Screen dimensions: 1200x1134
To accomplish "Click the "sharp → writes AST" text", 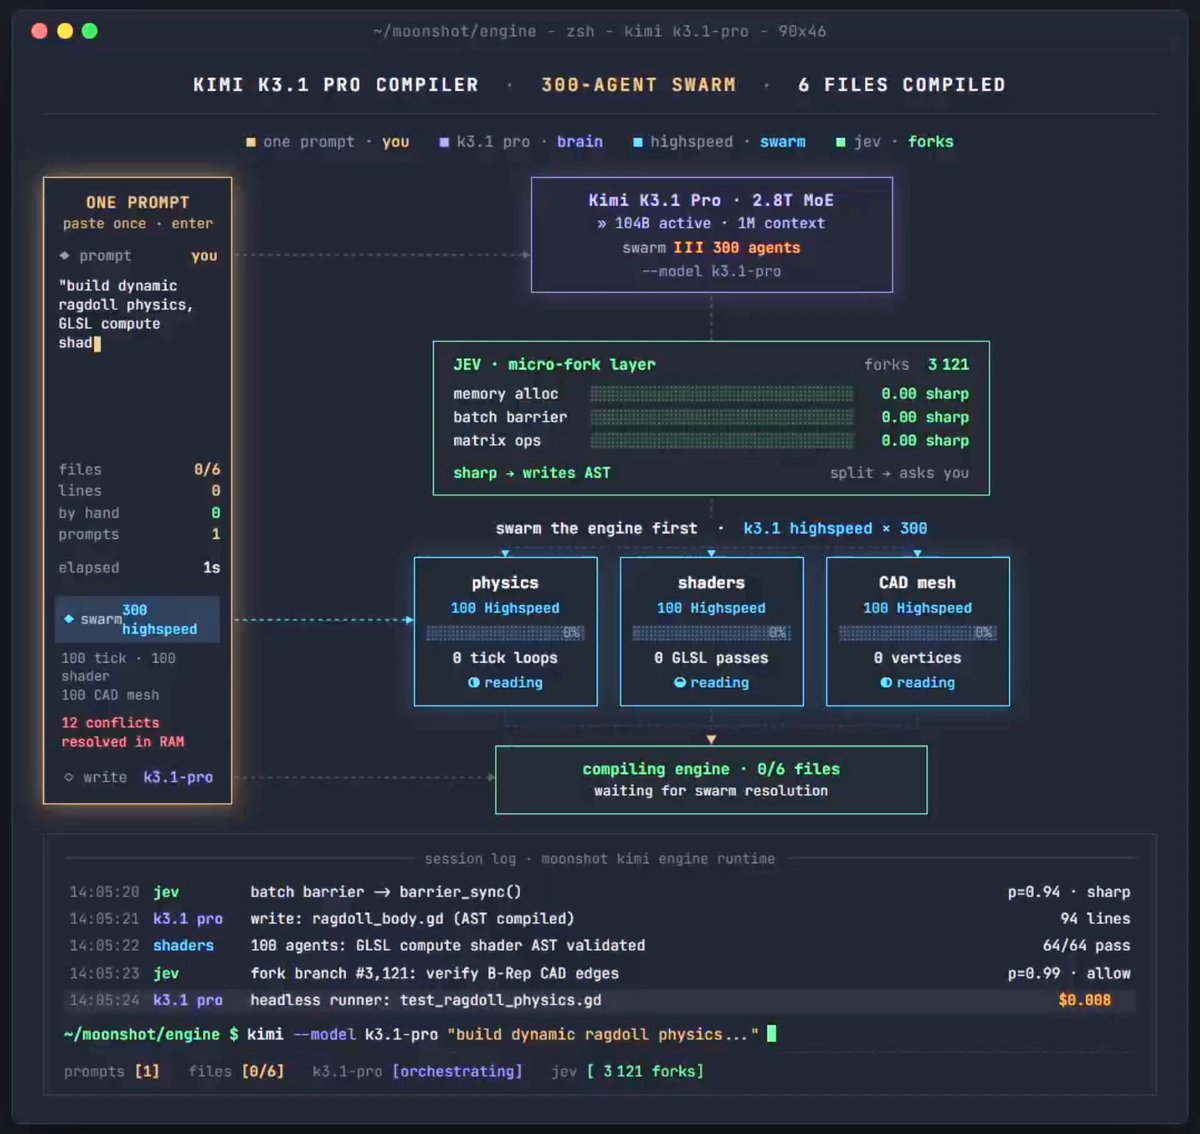I will coord(531,473).
